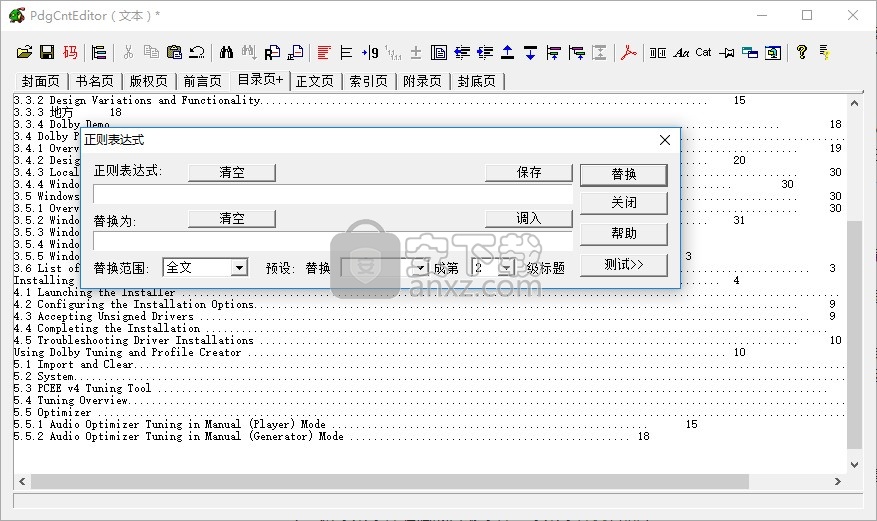Screen dimensions: 877x521
Task: Click the move-down arrow icon
Action: [x=530, y=53]
